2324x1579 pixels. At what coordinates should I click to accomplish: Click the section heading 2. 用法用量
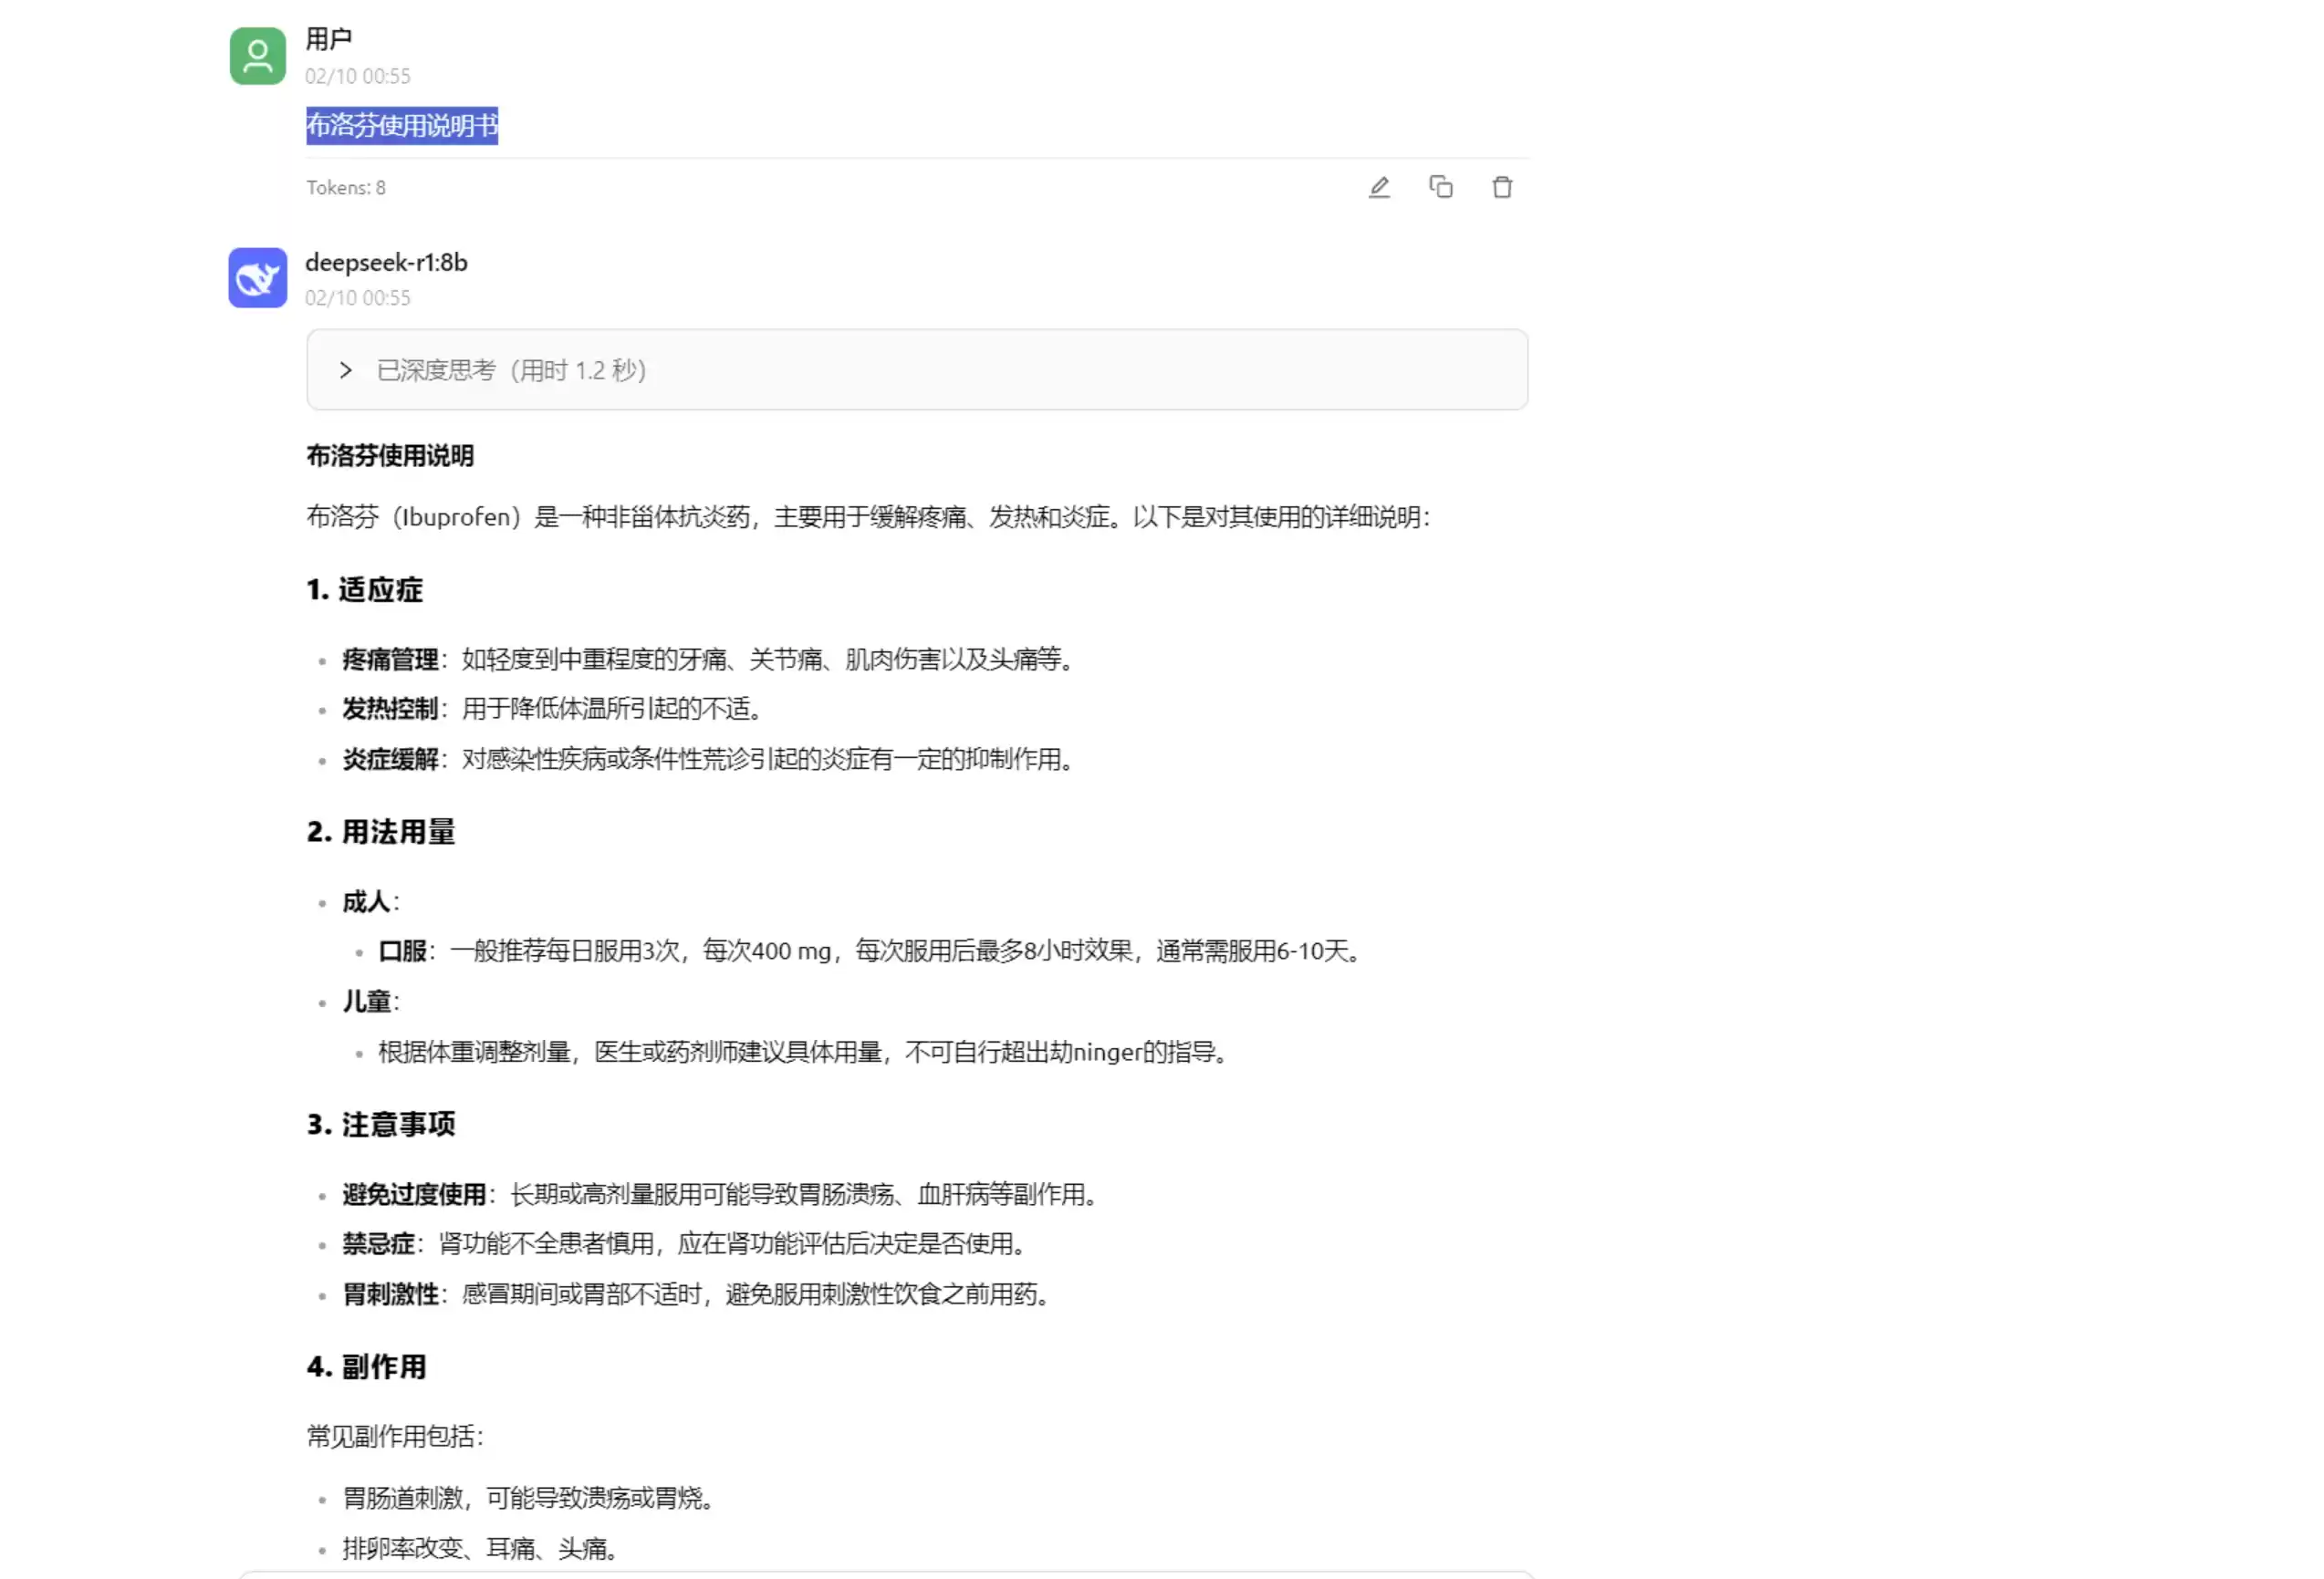click(x=381, y=831)
